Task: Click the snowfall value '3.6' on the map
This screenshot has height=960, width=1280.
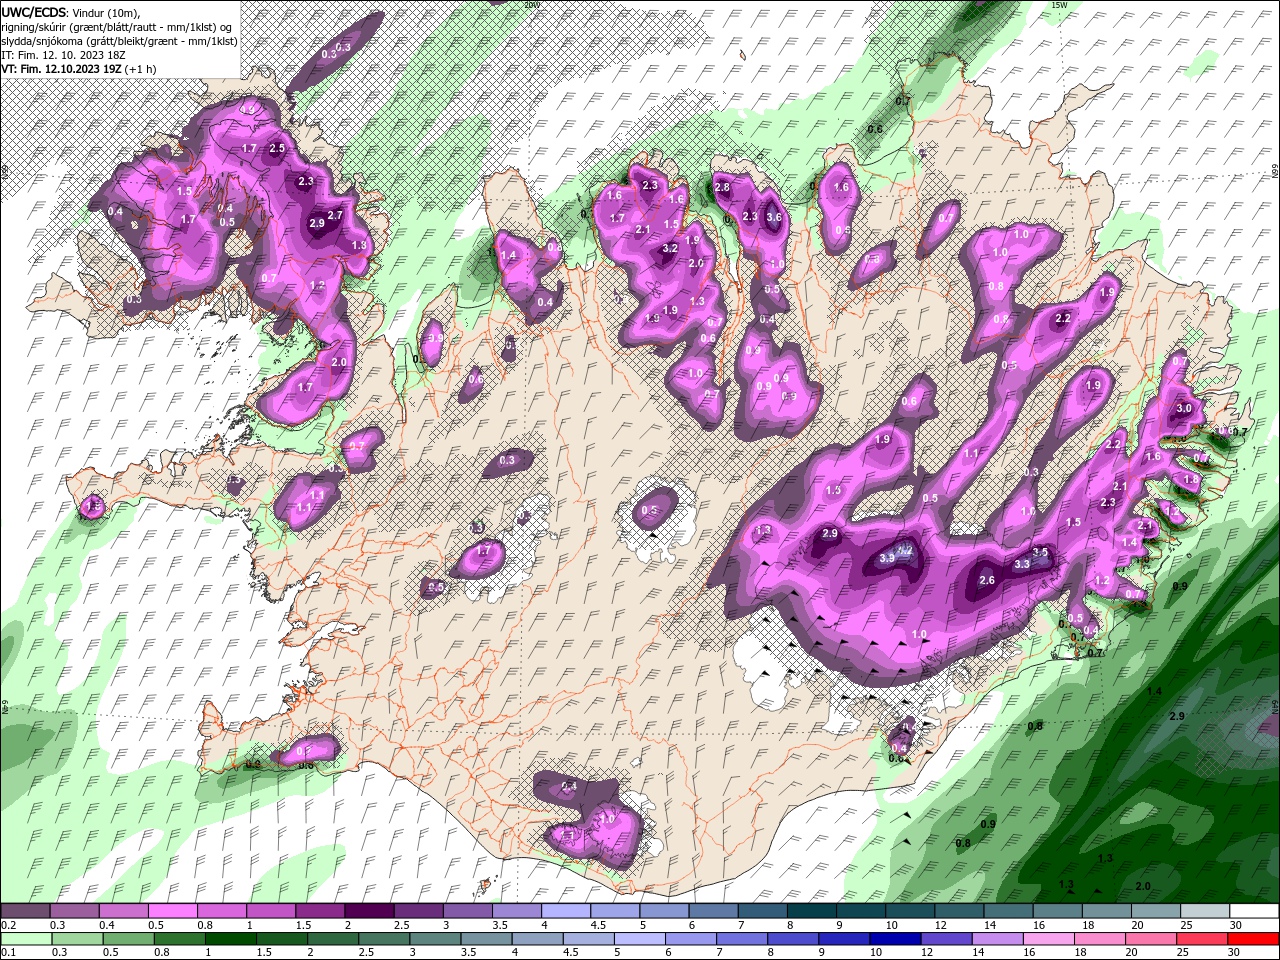Action: 773,217
